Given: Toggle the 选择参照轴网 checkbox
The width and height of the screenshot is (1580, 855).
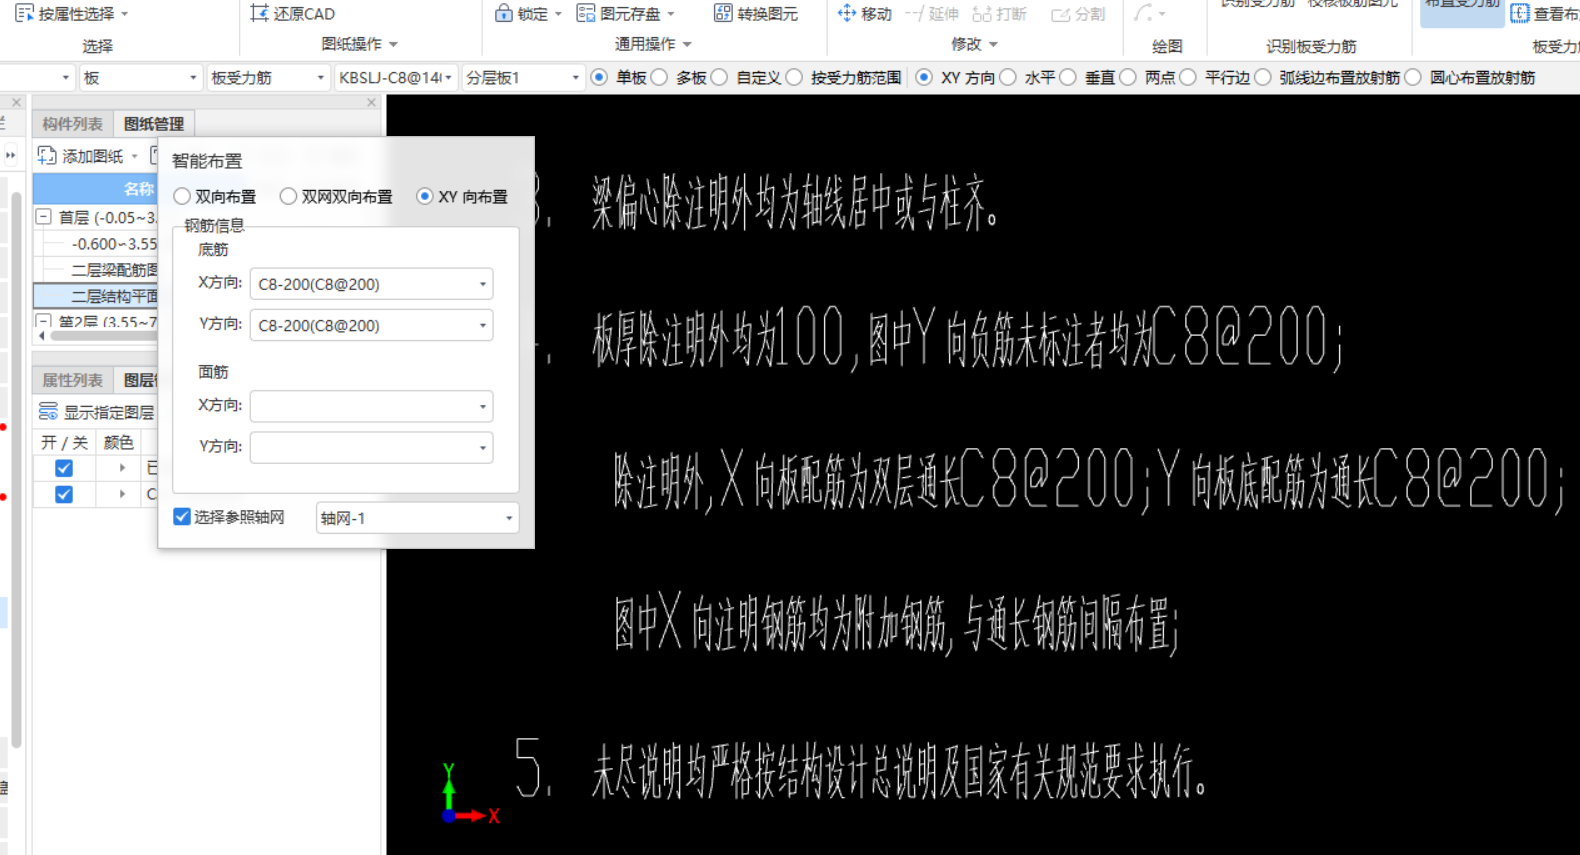Looking at the screenshot, I should coord(182,516).
